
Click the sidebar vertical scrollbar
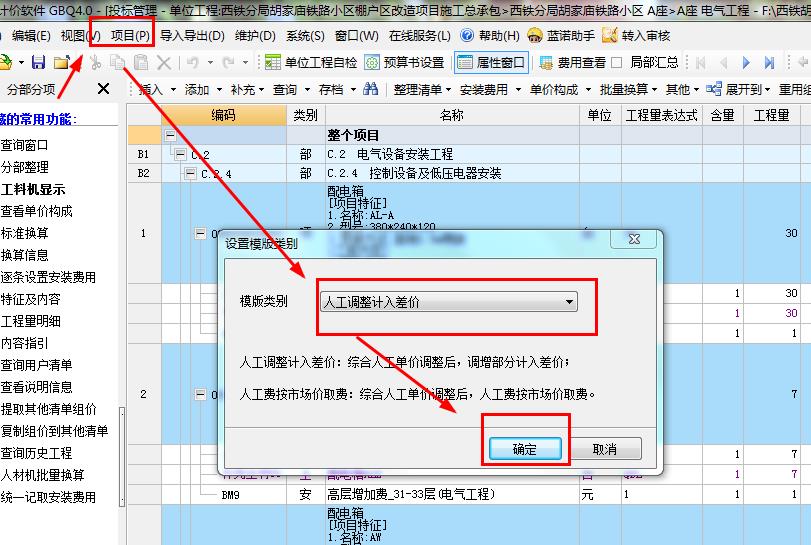[x=122, y=455]
